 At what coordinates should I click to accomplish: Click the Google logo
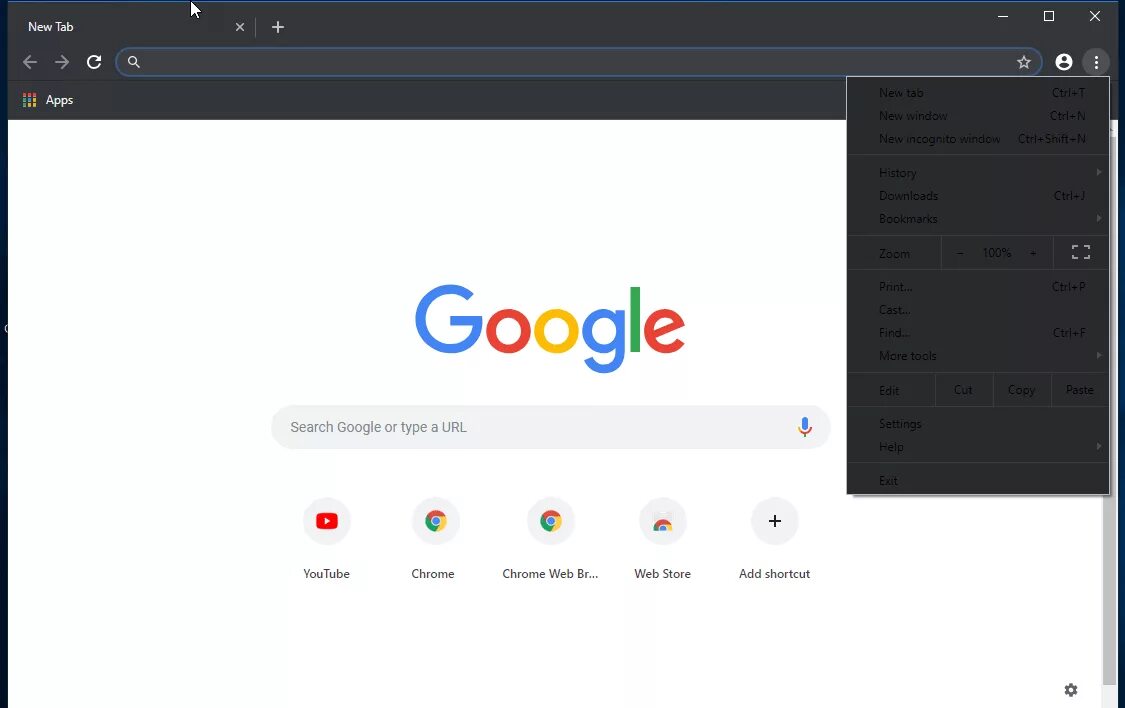click(x=550, y=329)
